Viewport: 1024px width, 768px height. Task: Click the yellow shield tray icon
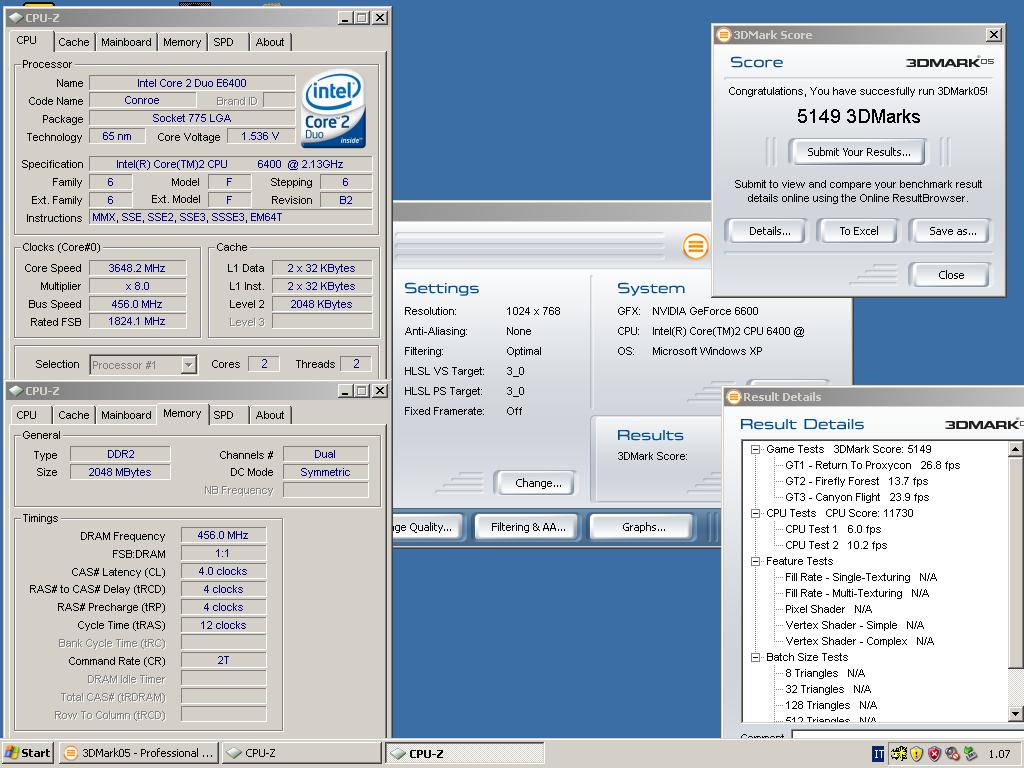[x=916, y=754]
